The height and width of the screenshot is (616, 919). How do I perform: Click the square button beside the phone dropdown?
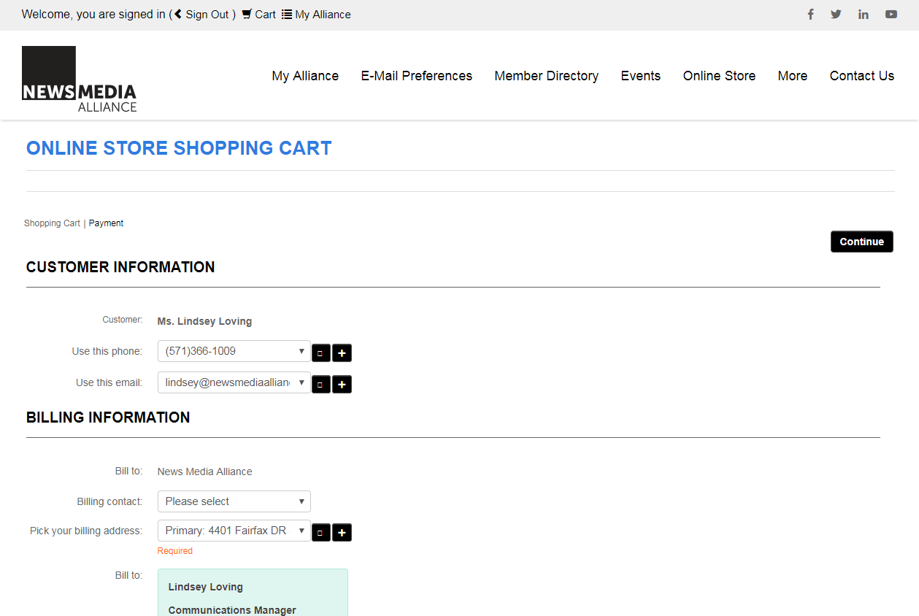(x=321, y=353)
